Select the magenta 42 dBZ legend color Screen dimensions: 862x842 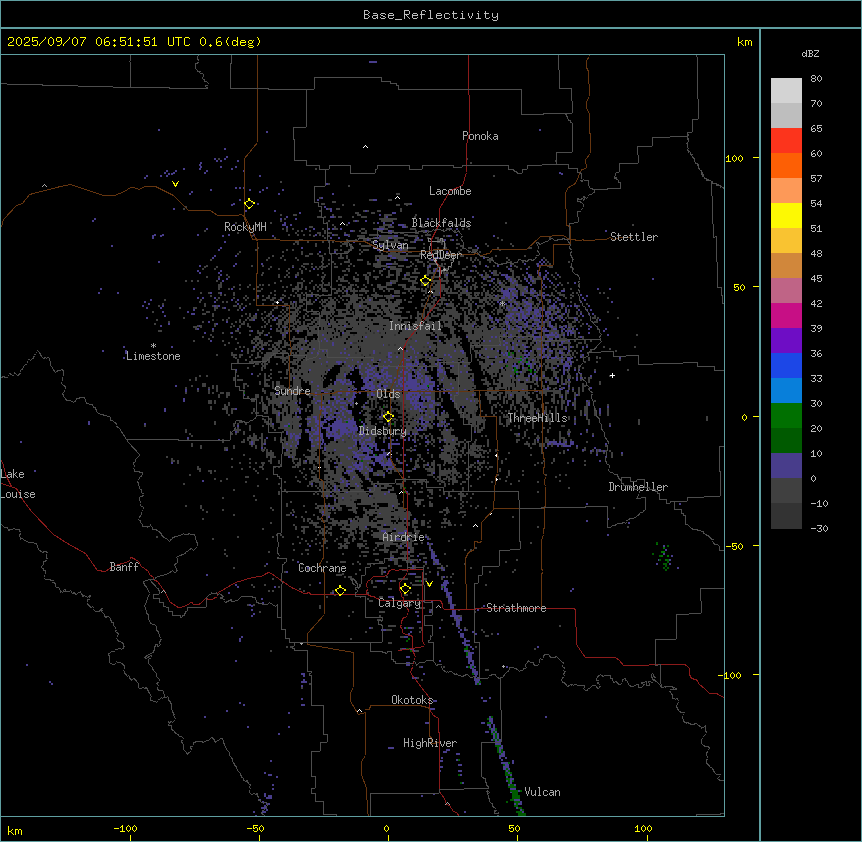coord(786,315)
